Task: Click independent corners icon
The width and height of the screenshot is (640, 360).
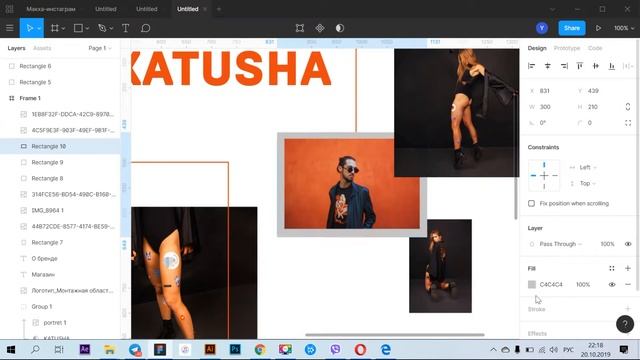Action: click(x=628, y=123)
